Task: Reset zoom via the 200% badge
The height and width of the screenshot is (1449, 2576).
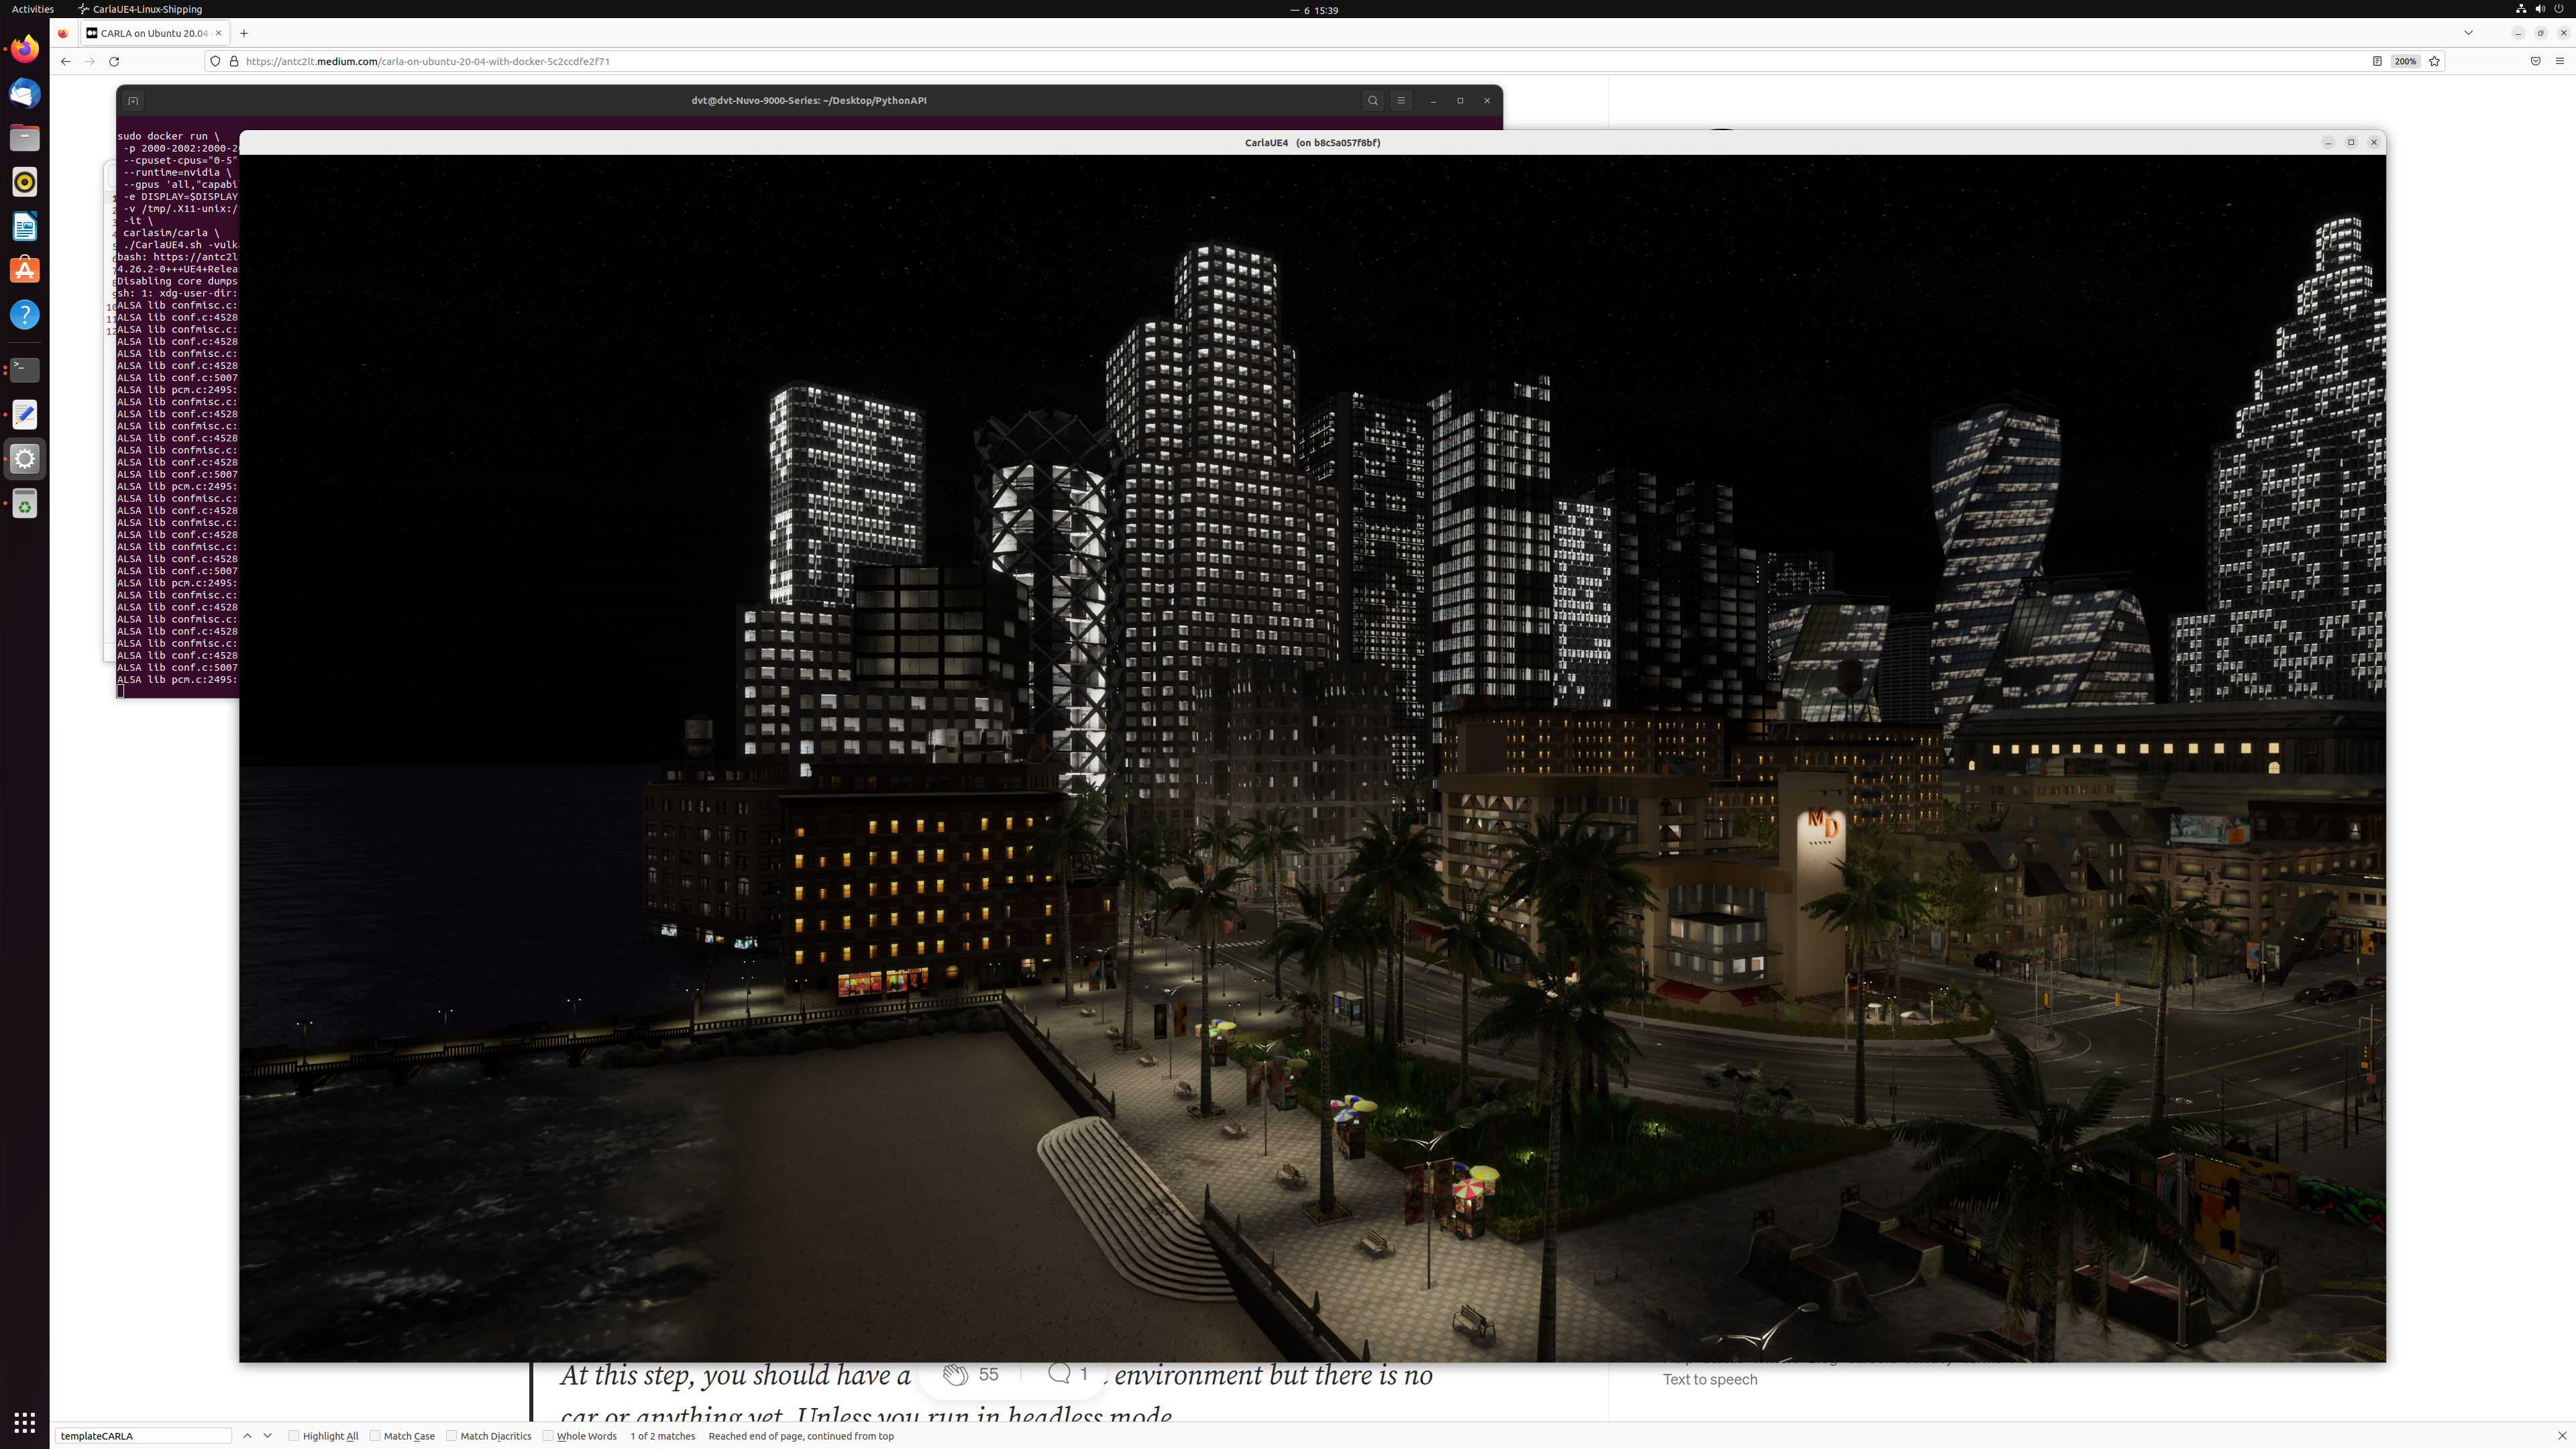Action: (2405, 61)
